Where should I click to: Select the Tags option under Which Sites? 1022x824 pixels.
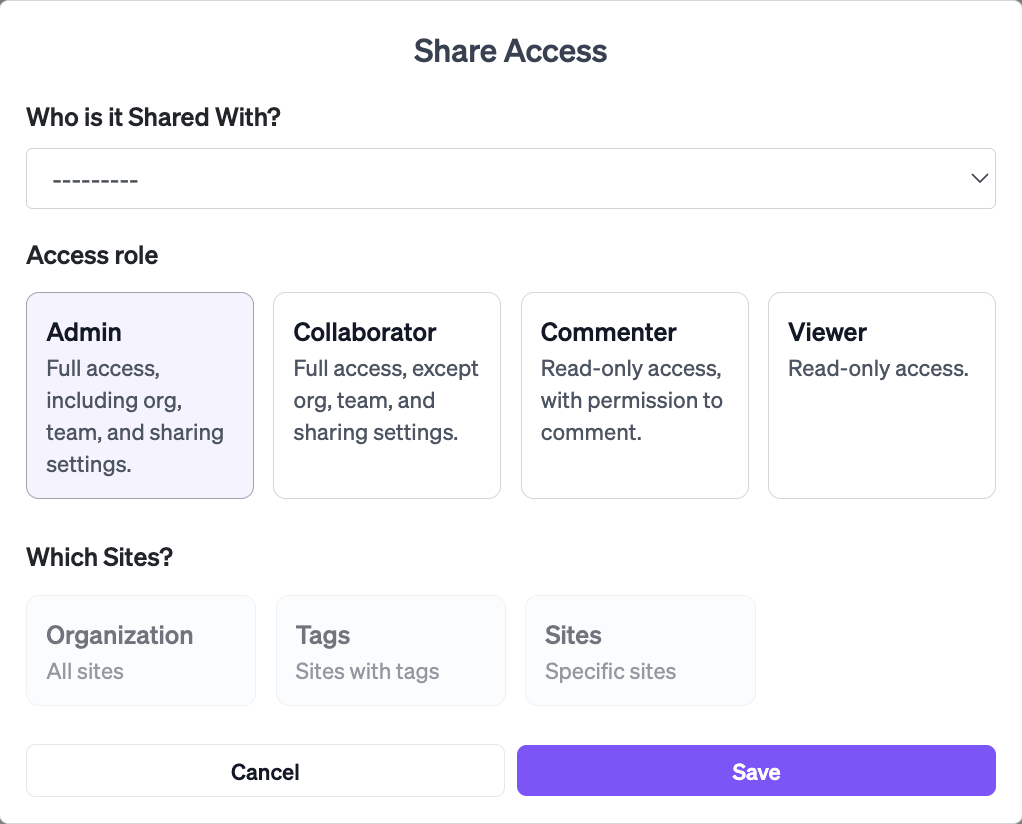(390, 650)
